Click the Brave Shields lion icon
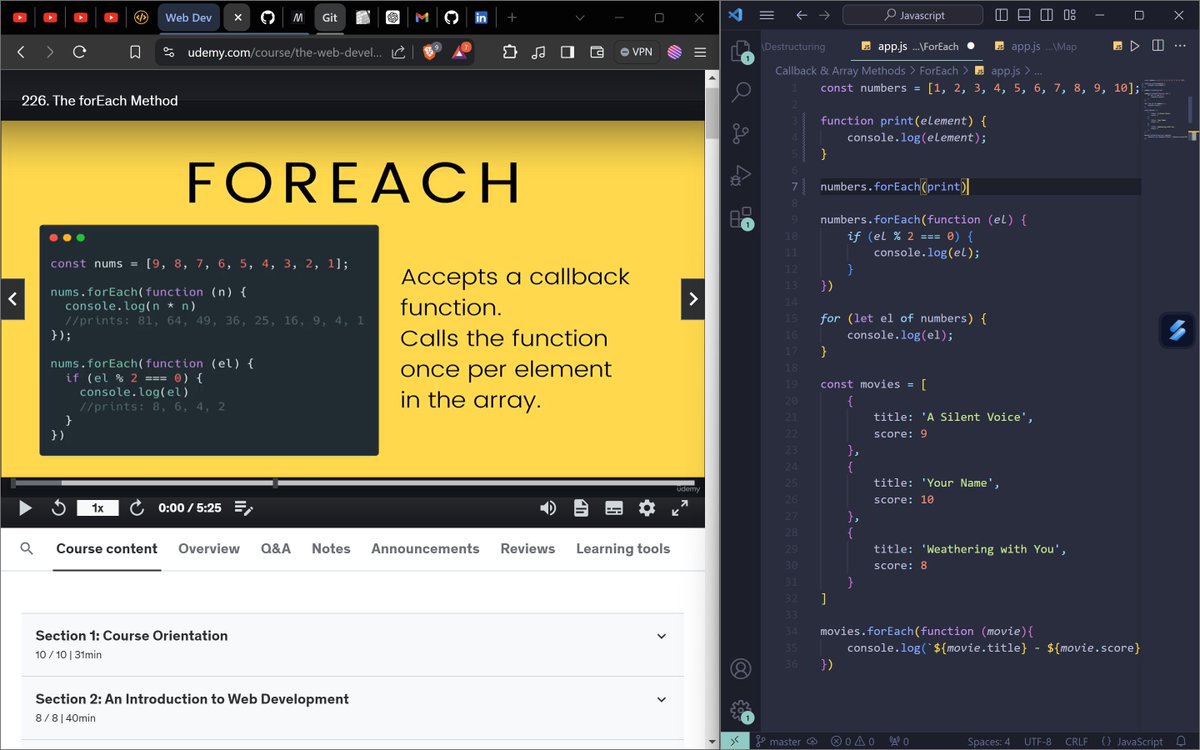This screenshot has width=1200, height=750. 430,52
